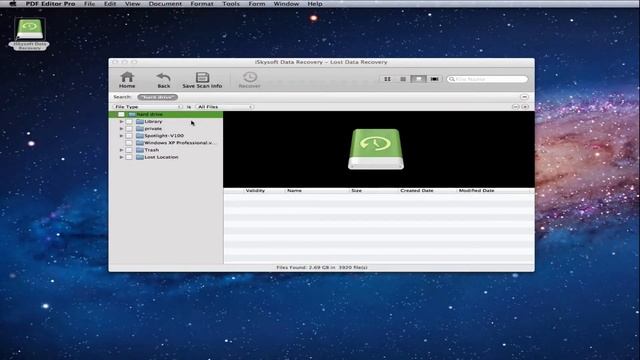Screen dimensions: 640x360
Task: Sort by Size column header
Action: 356,191
